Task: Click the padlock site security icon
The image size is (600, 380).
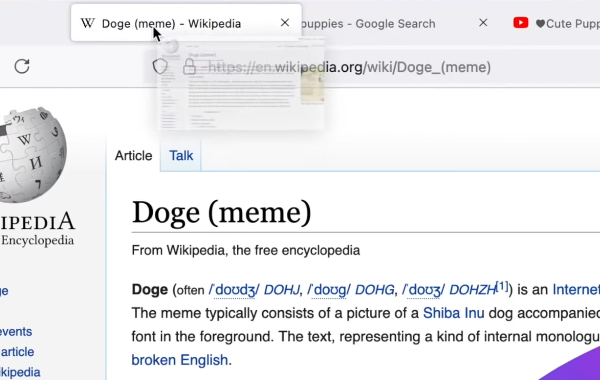Action: [189, 67]
